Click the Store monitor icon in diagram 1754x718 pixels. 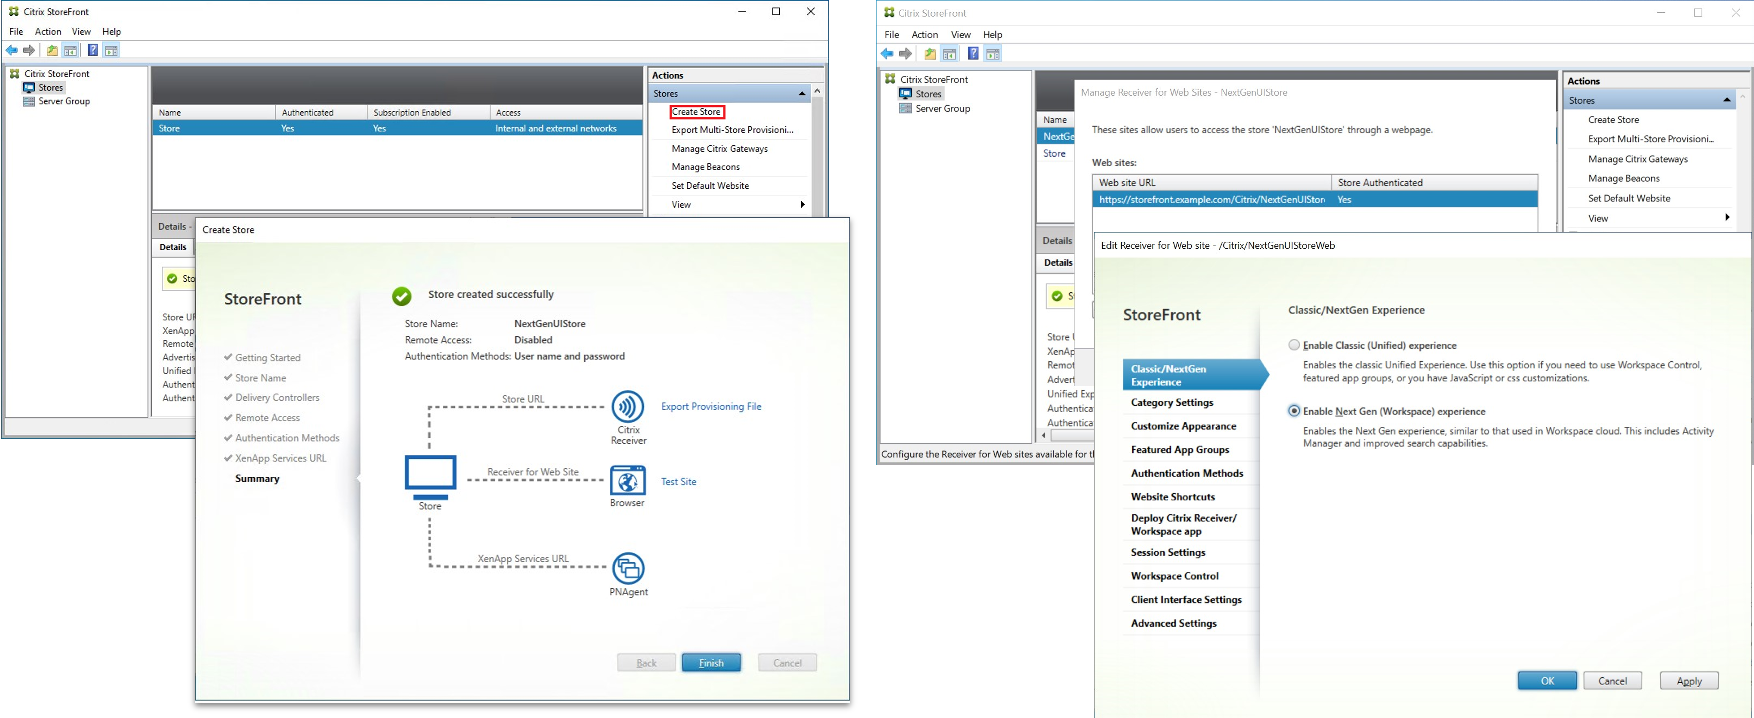pyautogui.click(x=430, y=475)
